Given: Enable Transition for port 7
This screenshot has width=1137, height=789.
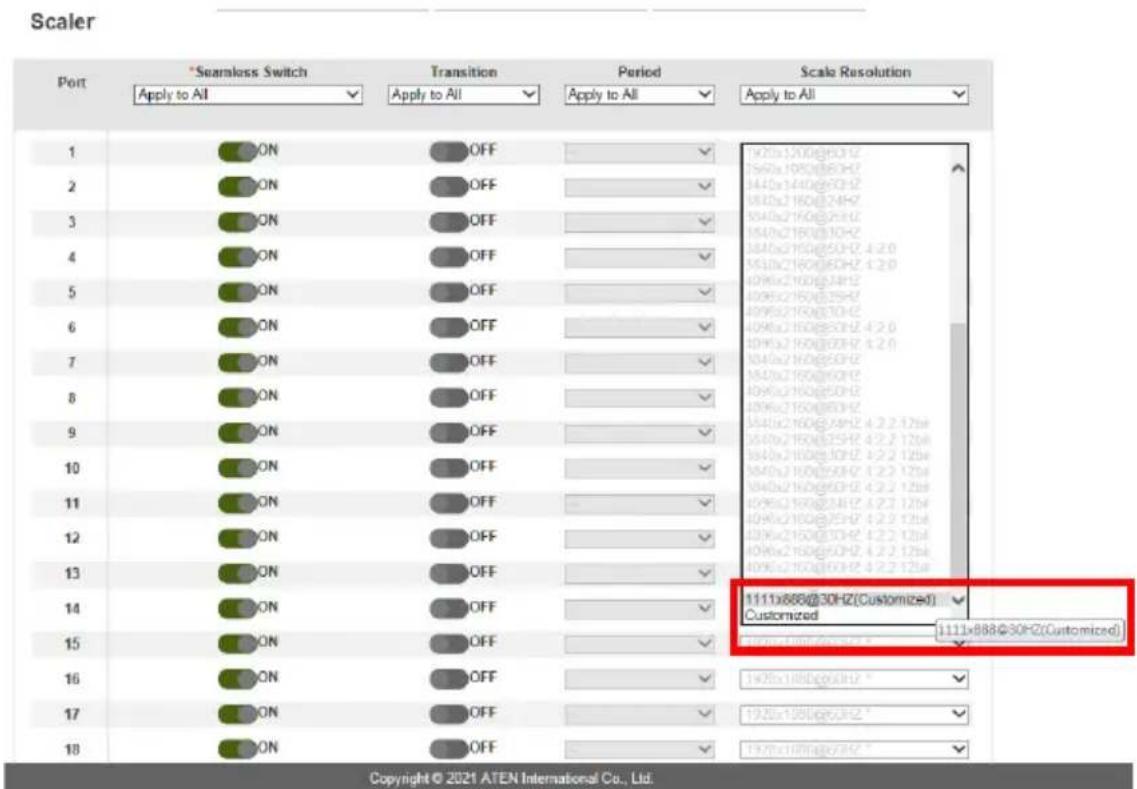Looking at the screenshot, I should click(449, 363).
